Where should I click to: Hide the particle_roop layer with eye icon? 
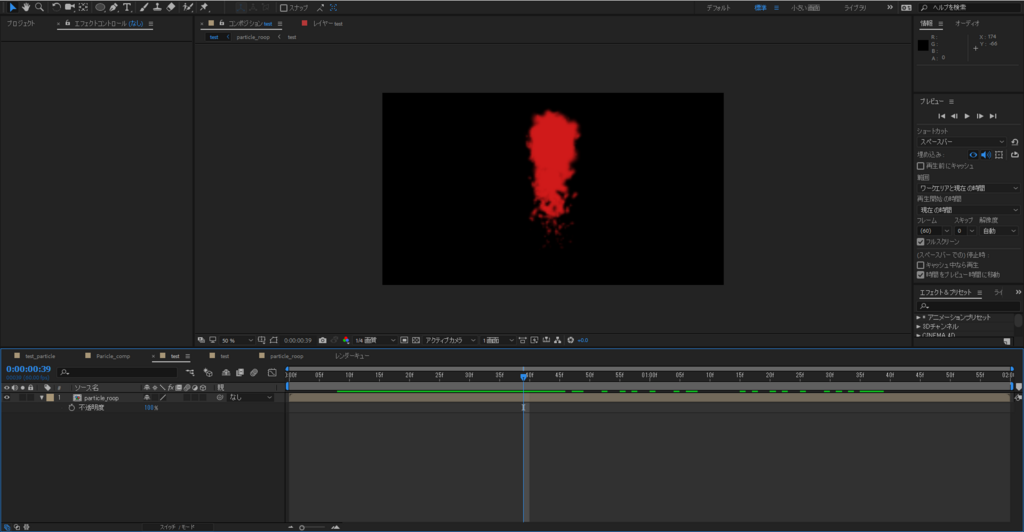click(7, 398)
